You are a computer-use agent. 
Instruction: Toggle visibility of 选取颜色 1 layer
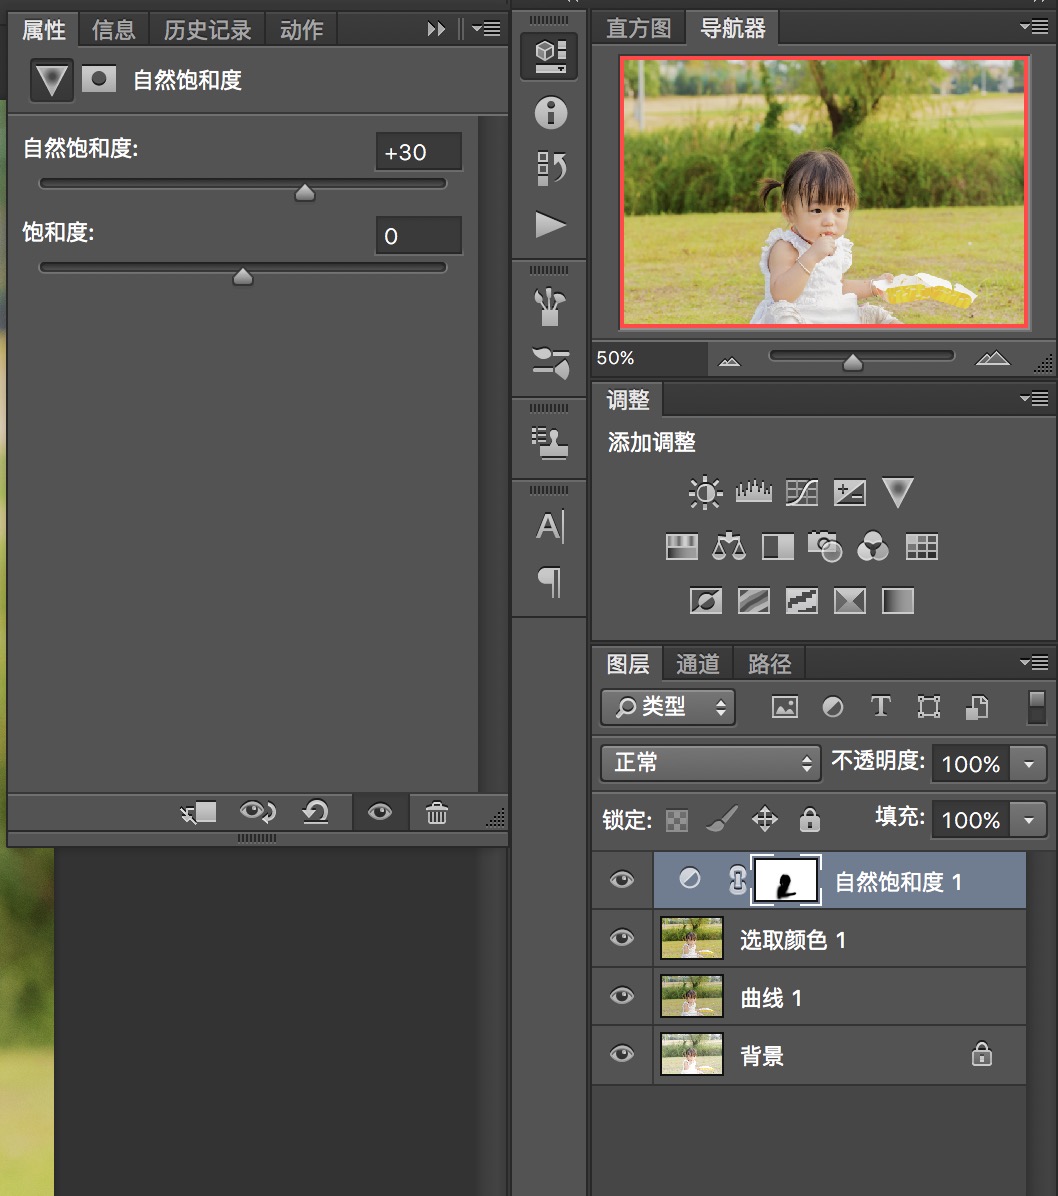pos(622,939)
